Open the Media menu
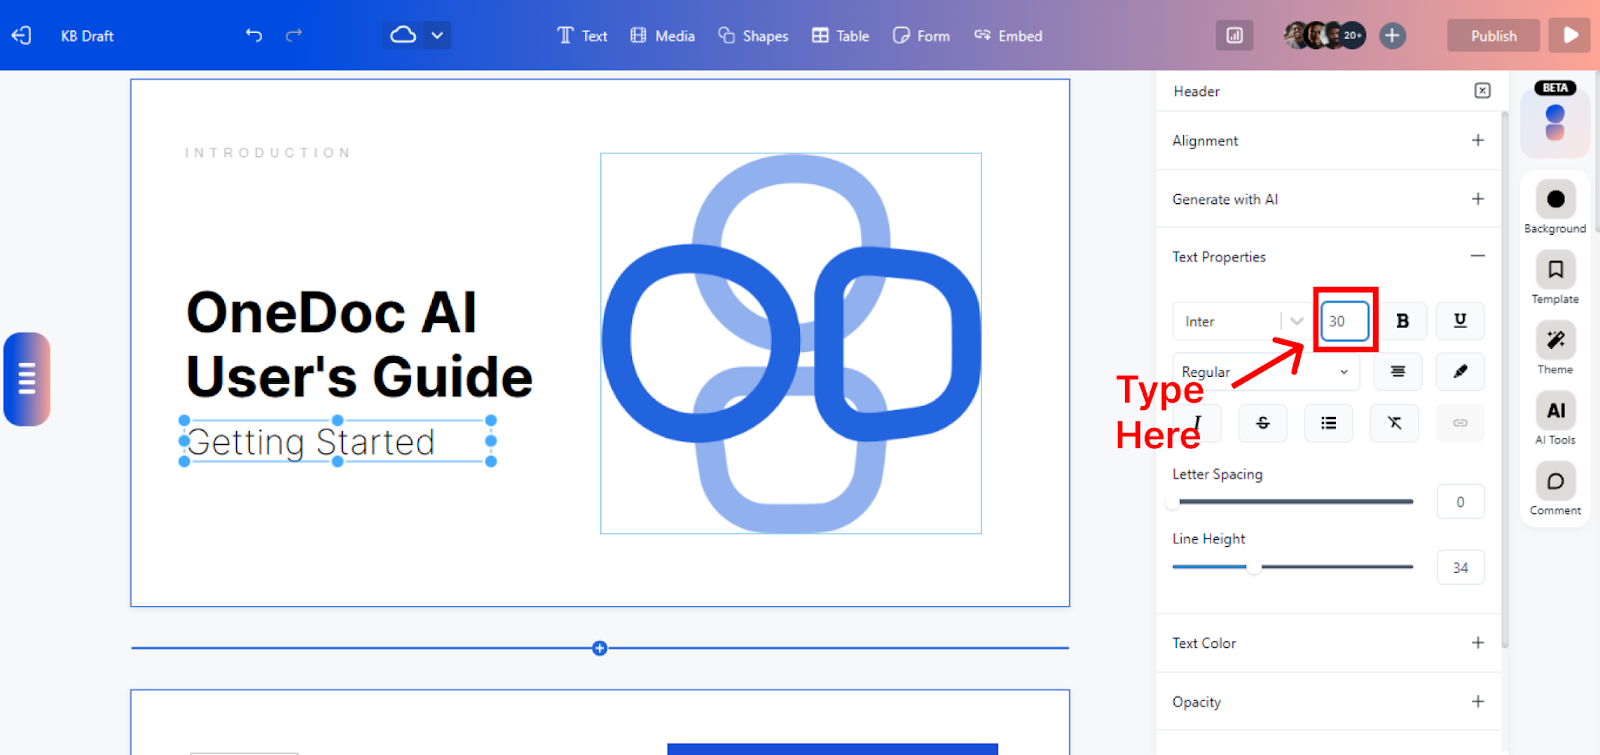 point(662,35)
